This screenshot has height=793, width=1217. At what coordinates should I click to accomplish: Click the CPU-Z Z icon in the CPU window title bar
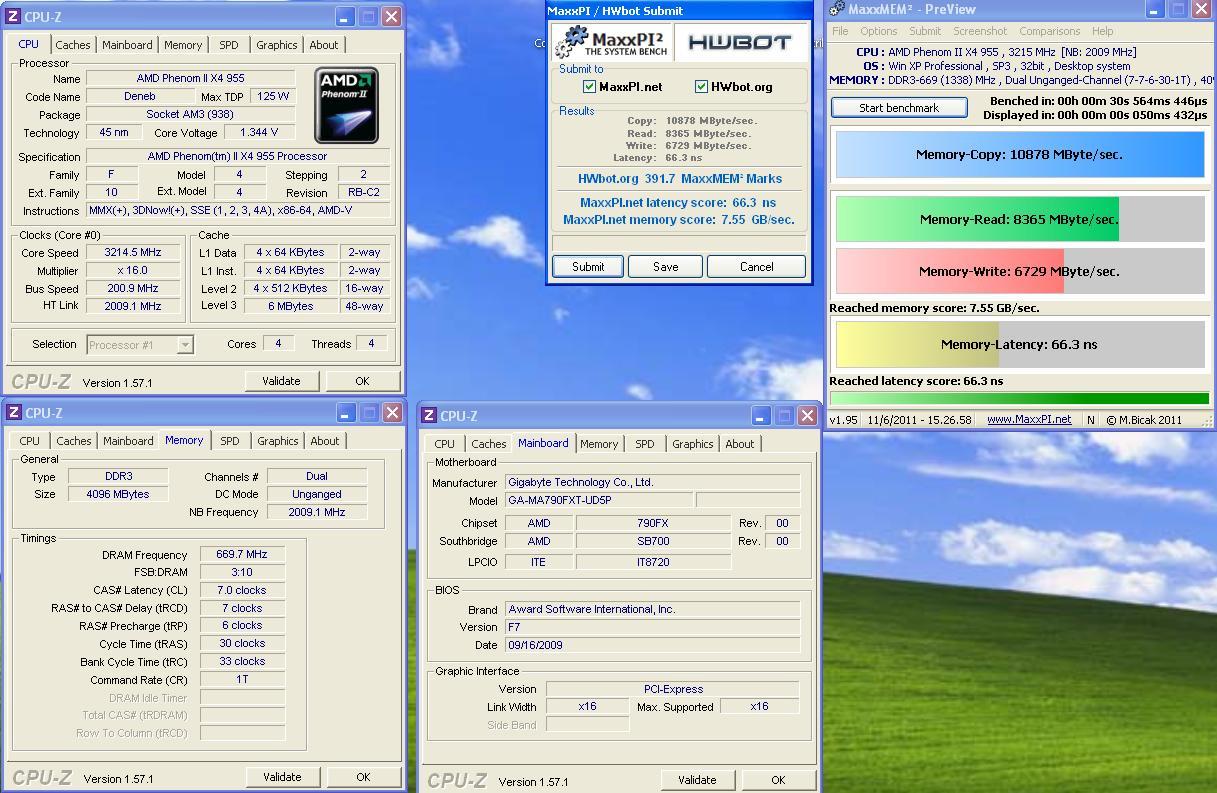pos(14,16)
